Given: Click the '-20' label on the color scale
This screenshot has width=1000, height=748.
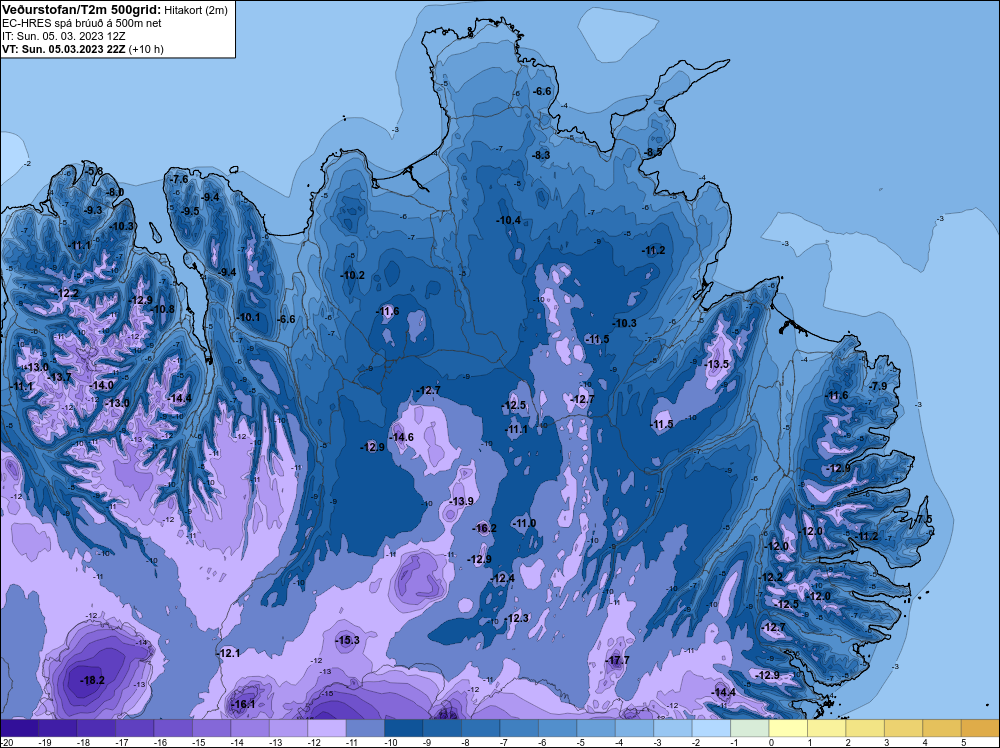Looking at the screenshot, I should pos(6,742).
